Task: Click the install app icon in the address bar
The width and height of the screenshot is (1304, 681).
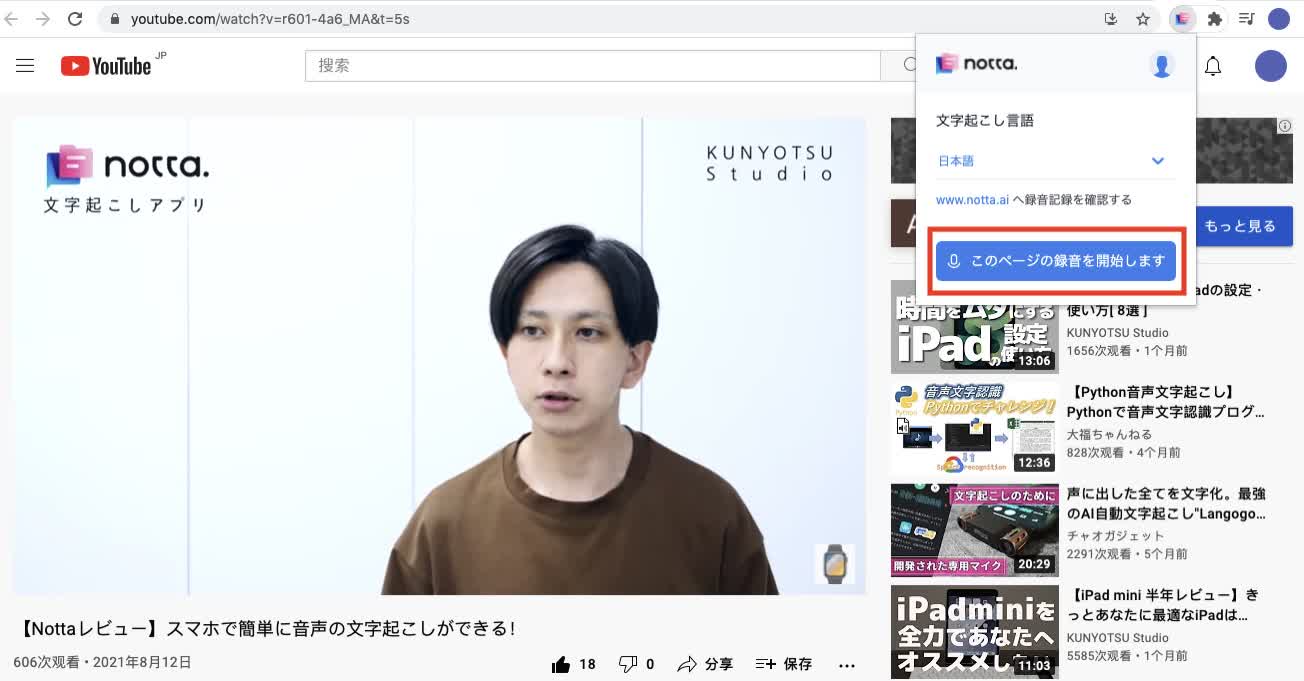Action: click(x=1110, y=19)
